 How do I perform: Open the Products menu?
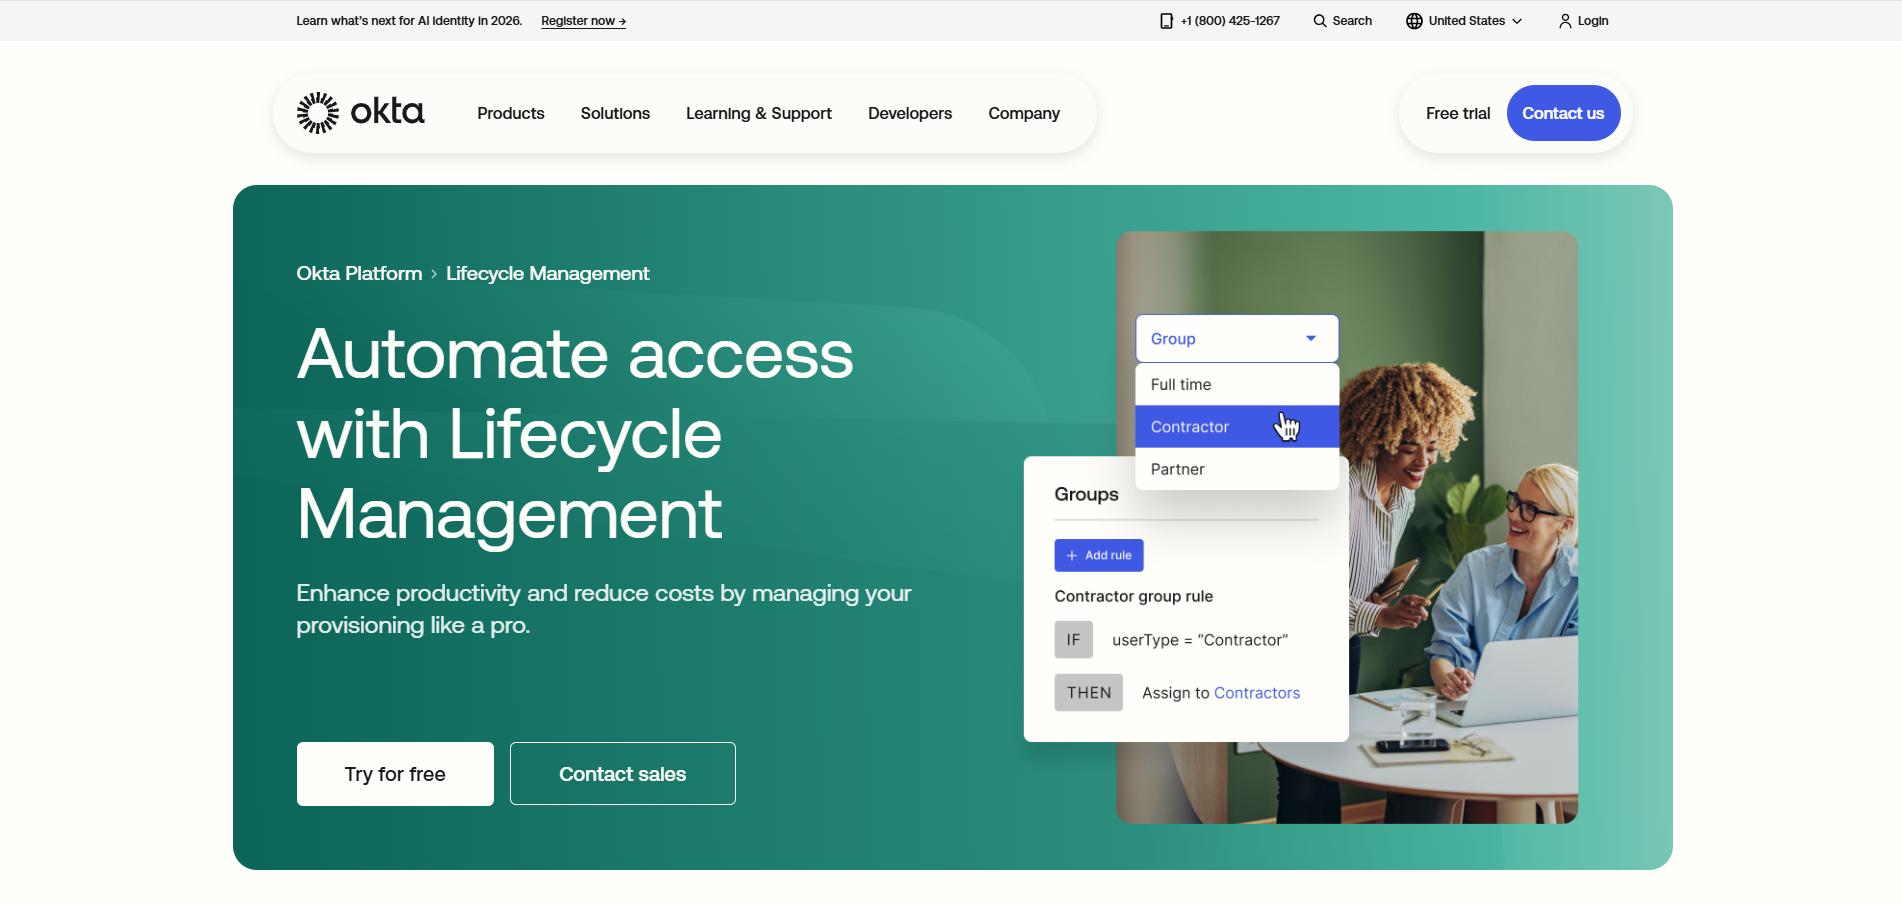510,113
